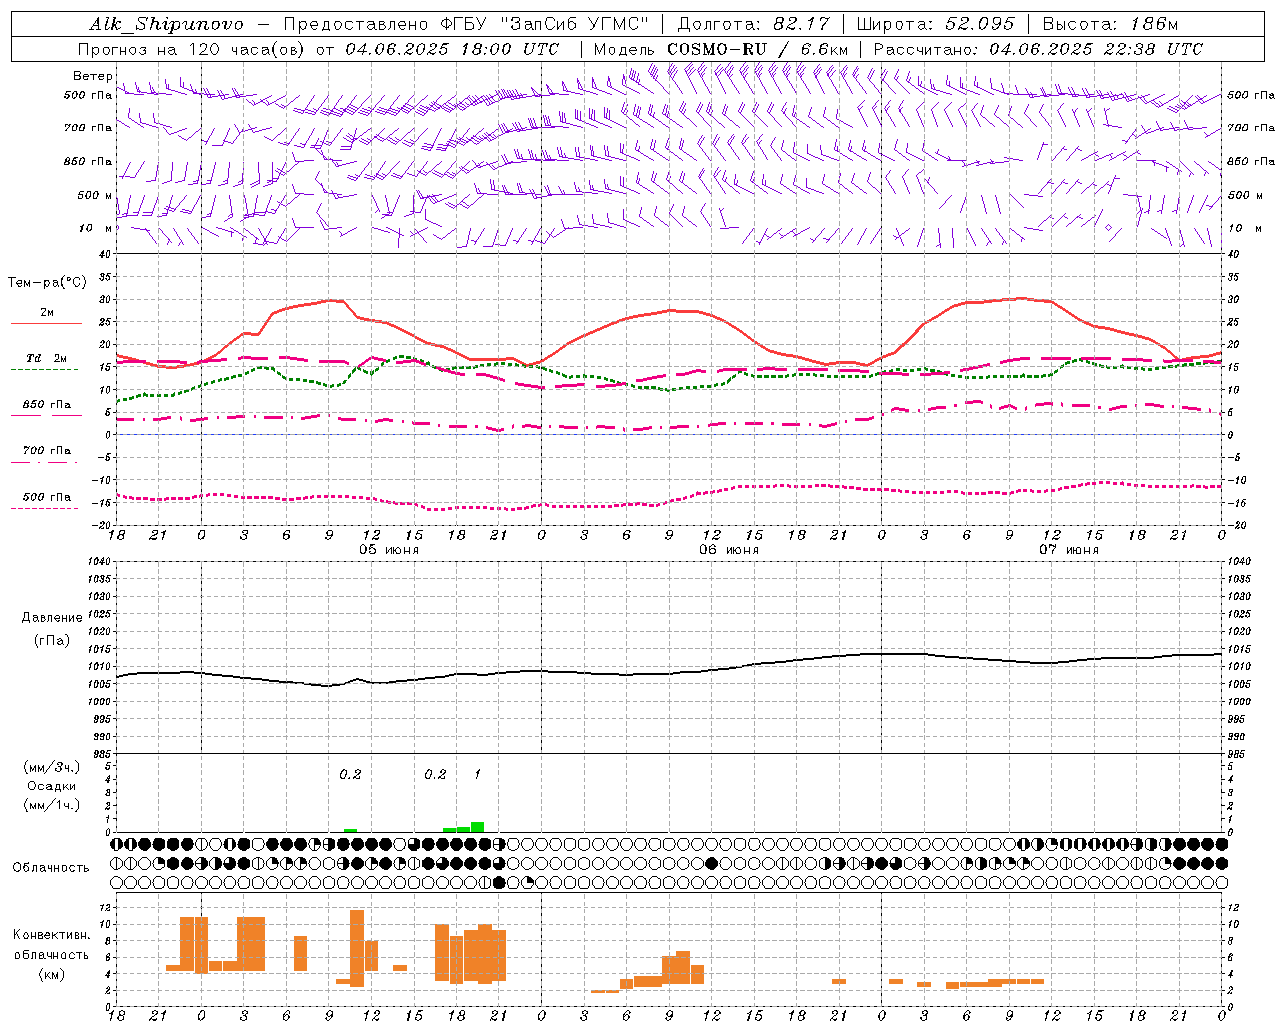This screenshot has width=1280, height=1024.
Task: Click the Осадки panel label
Action: tap(52, 786)
